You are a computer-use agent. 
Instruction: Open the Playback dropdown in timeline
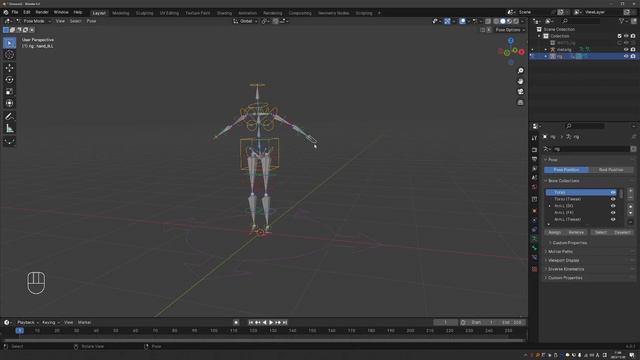tap(28, 322)
